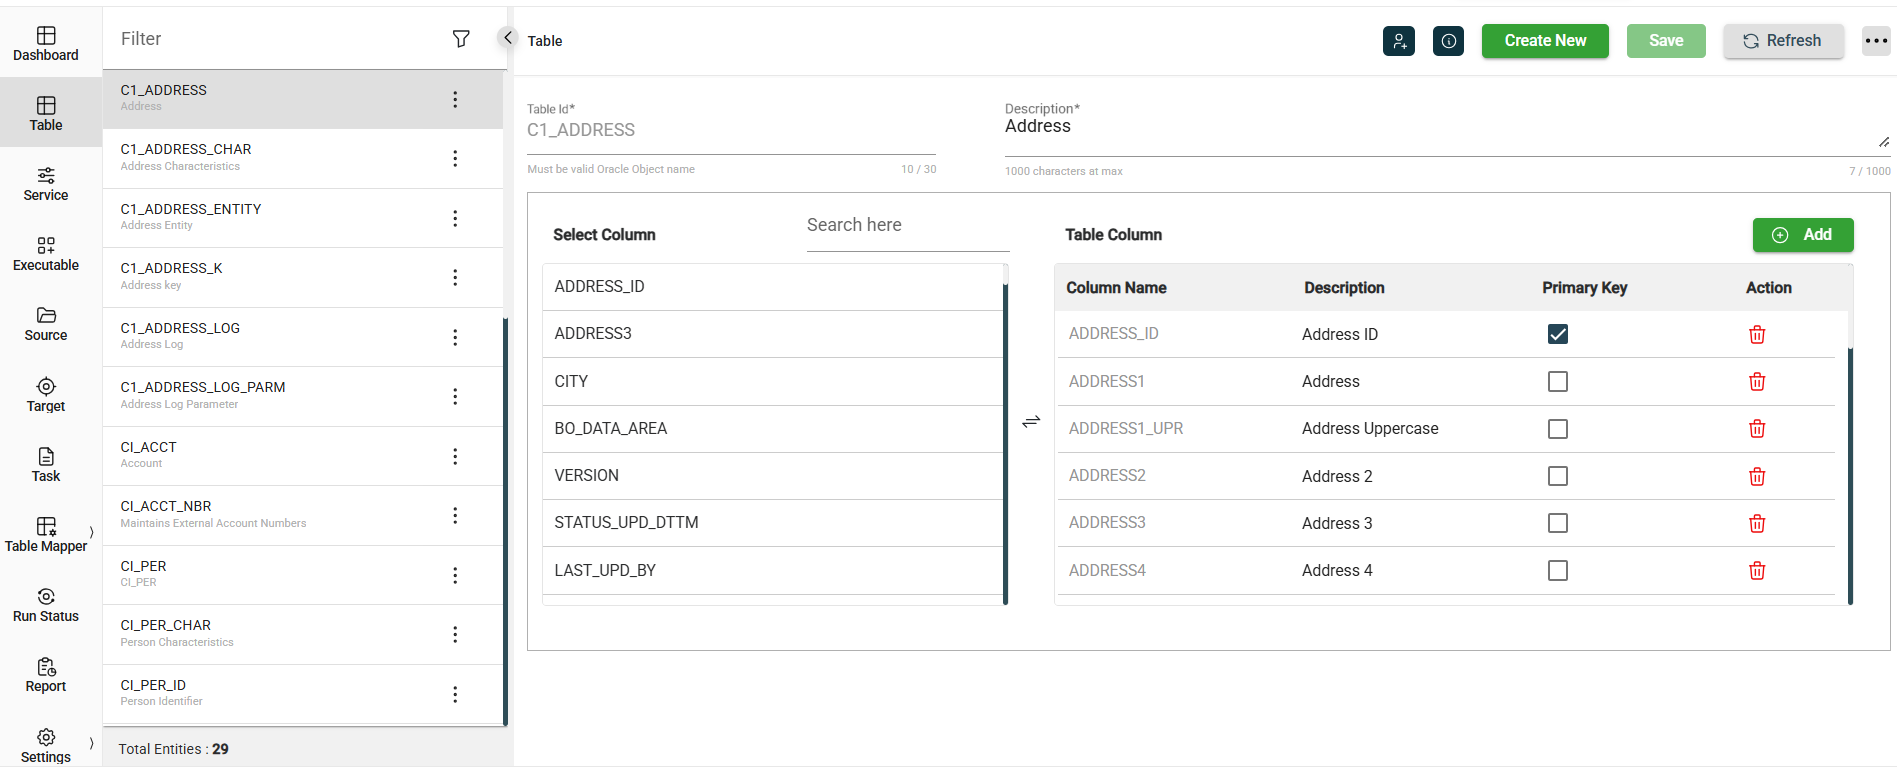The image size is (1897, 773).
Task: Open the top-right more options ellipsis
Action: point(1875,41)
